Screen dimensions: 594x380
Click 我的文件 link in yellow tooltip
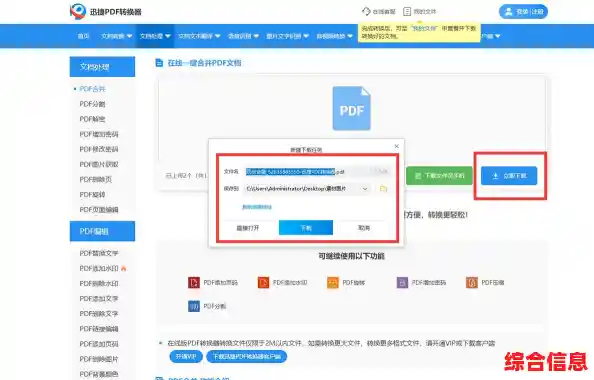(424, 28)
